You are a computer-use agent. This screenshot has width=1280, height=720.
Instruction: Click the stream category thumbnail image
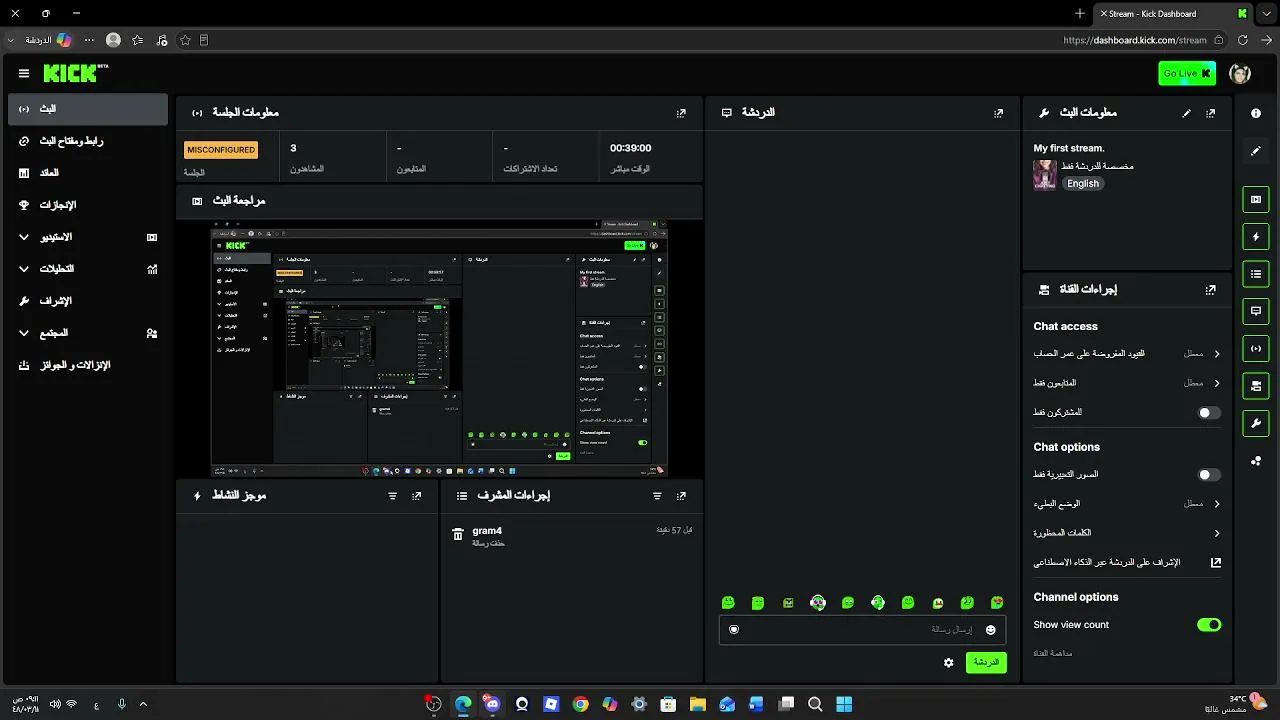tap(1045, 175)
